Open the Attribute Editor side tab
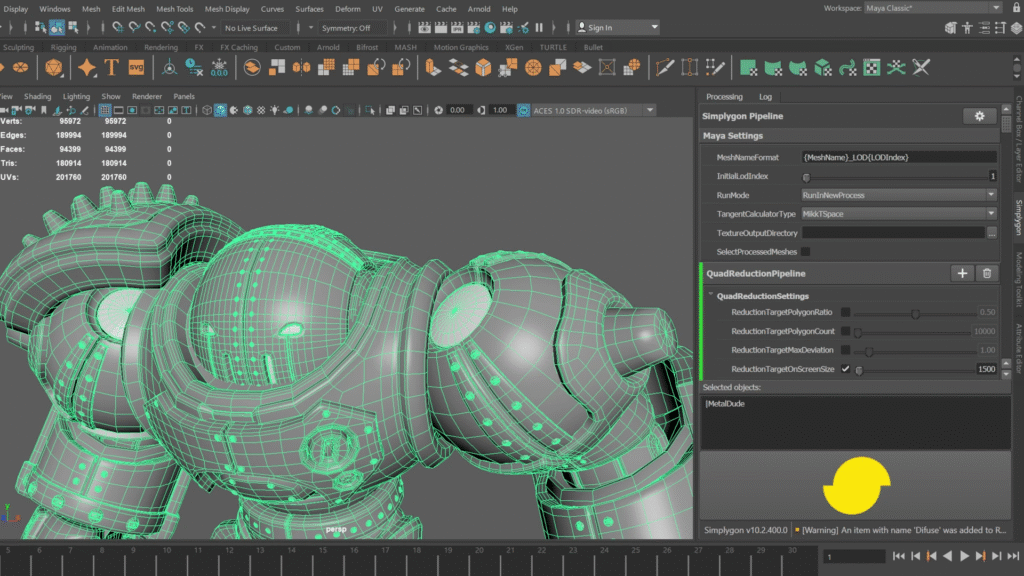Image resolution: width=1024 pixels, height=576 pixels. 1017,347
